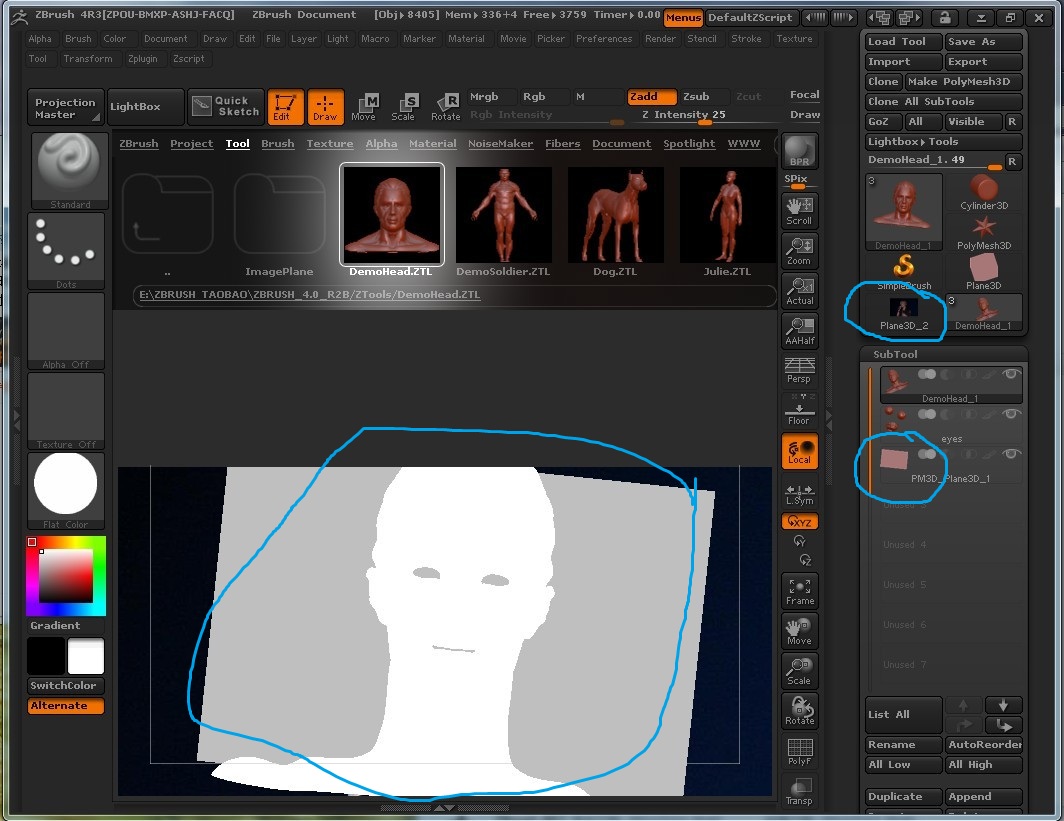
Task: Select the white main color swatch
Action: [x=86, y=655]
